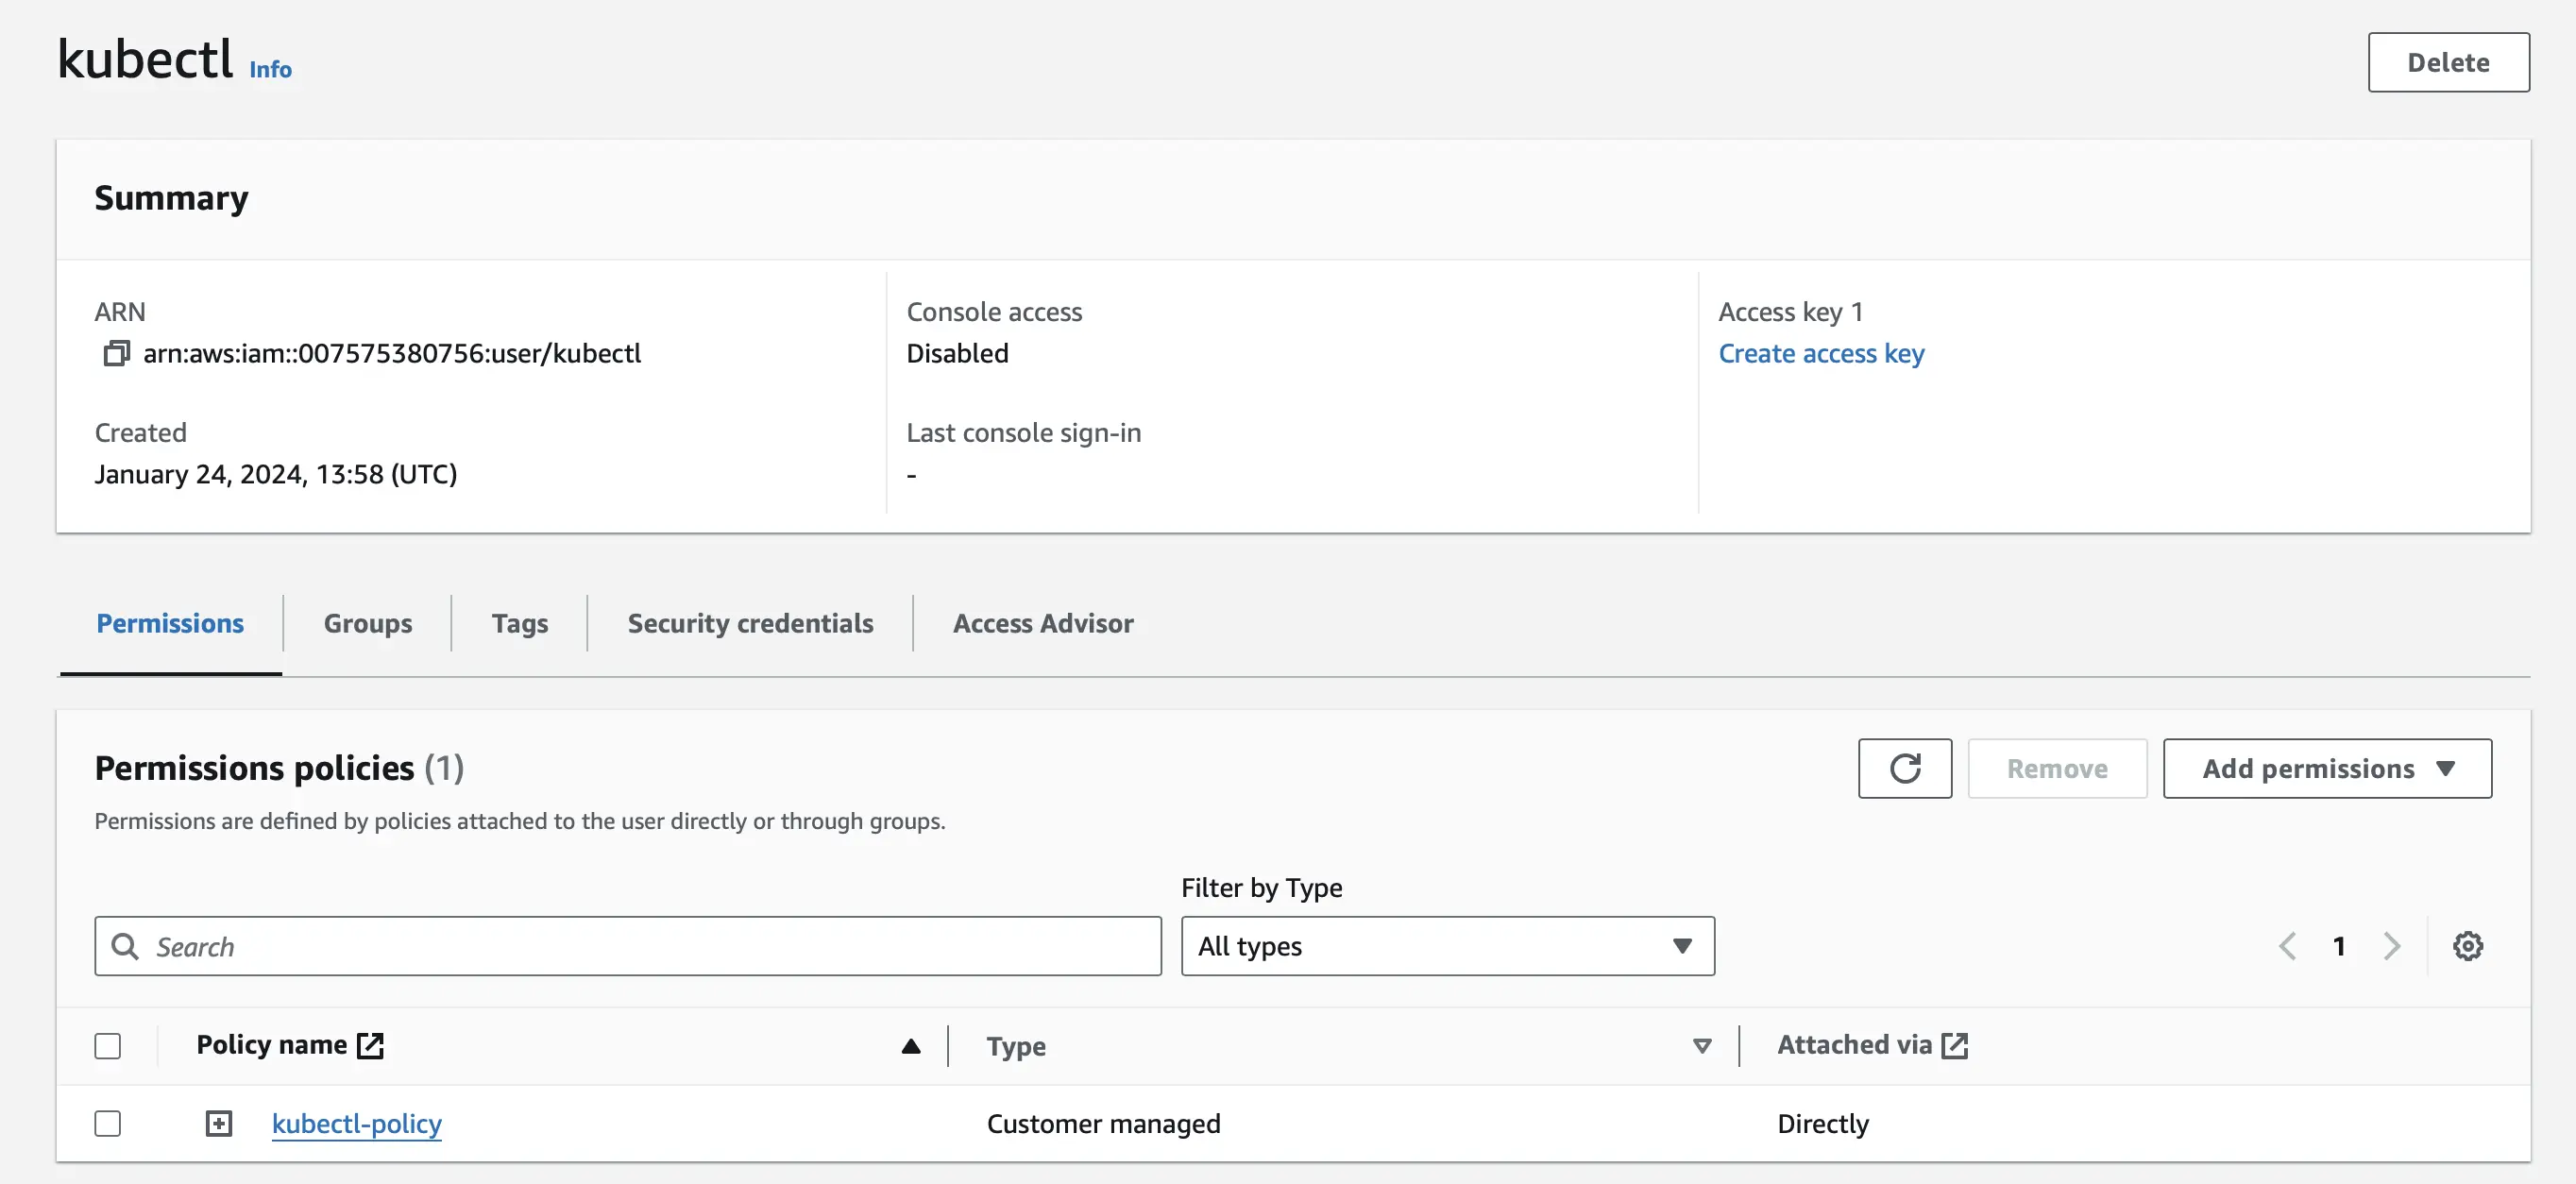Open Policy name external link icon
Viewport: 2576px width, 1184px height.
(x=370, y=1045)
